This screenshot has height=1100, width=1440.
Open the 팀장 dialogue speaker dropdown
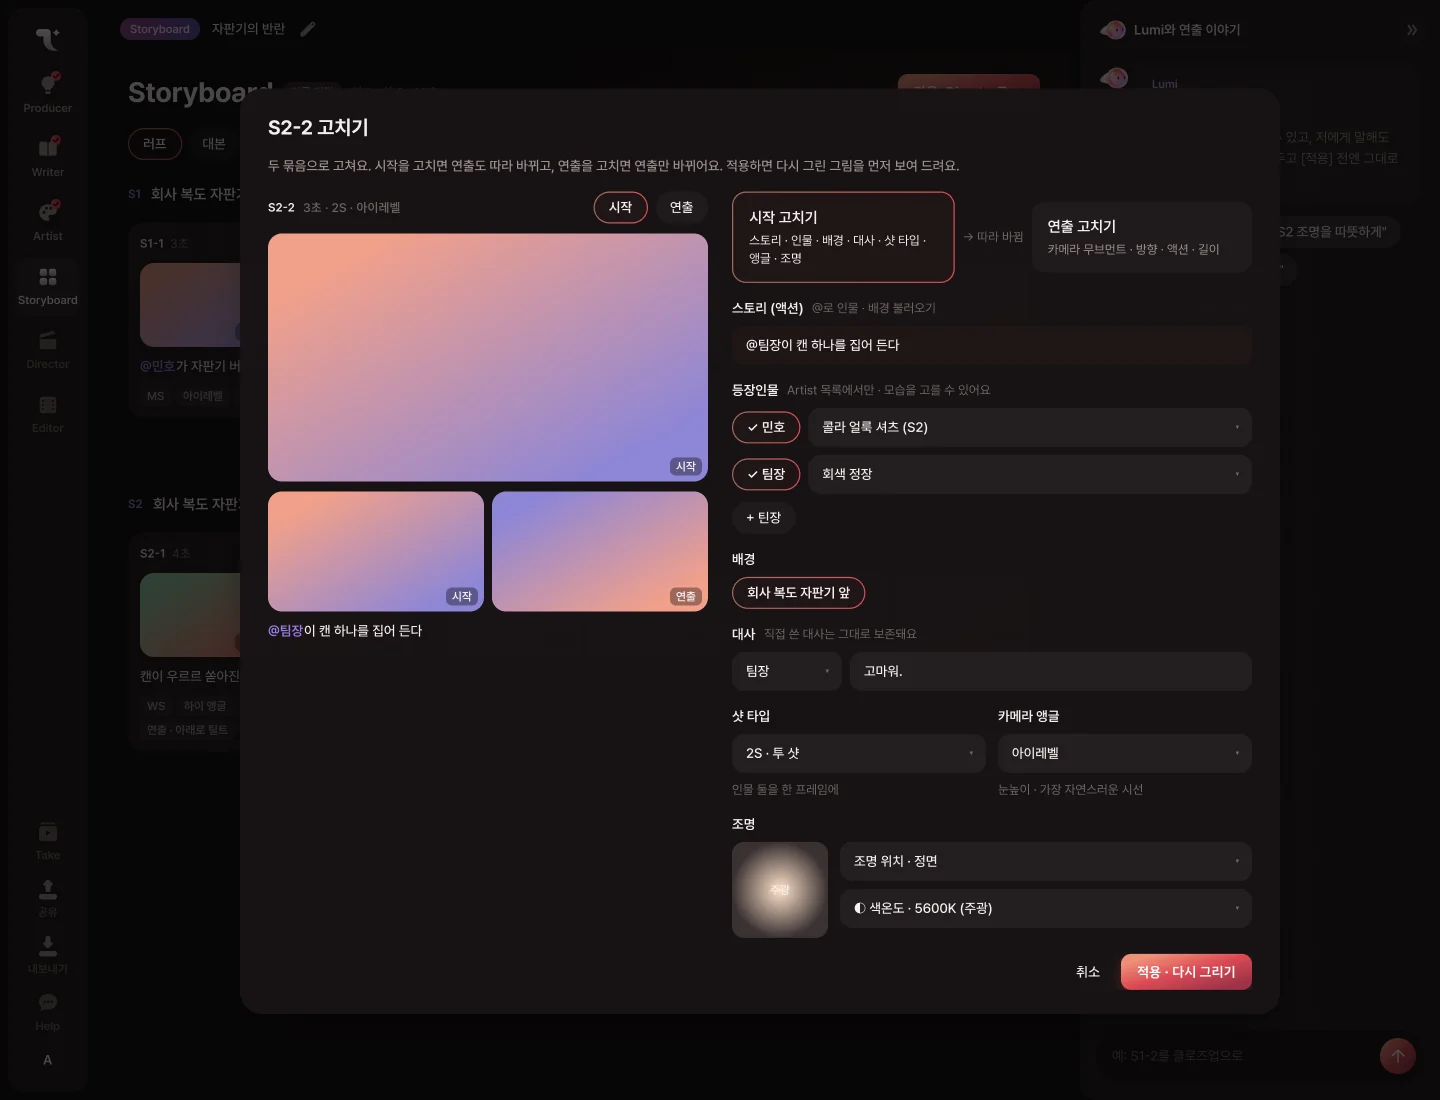[787, 671]
